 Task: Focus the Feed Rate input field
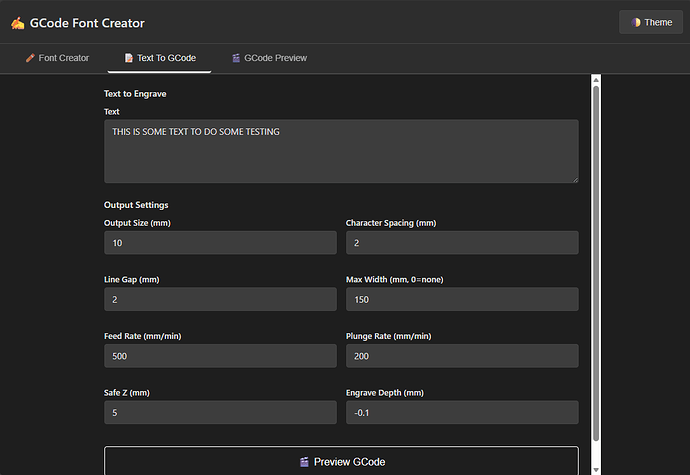point(220,356)
